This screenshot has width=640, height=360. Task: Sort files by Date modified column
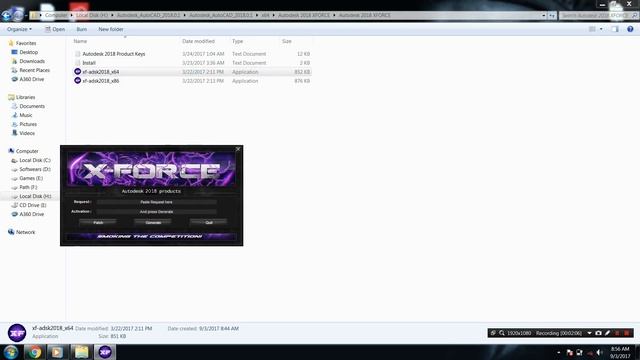(x=198, y=41)
